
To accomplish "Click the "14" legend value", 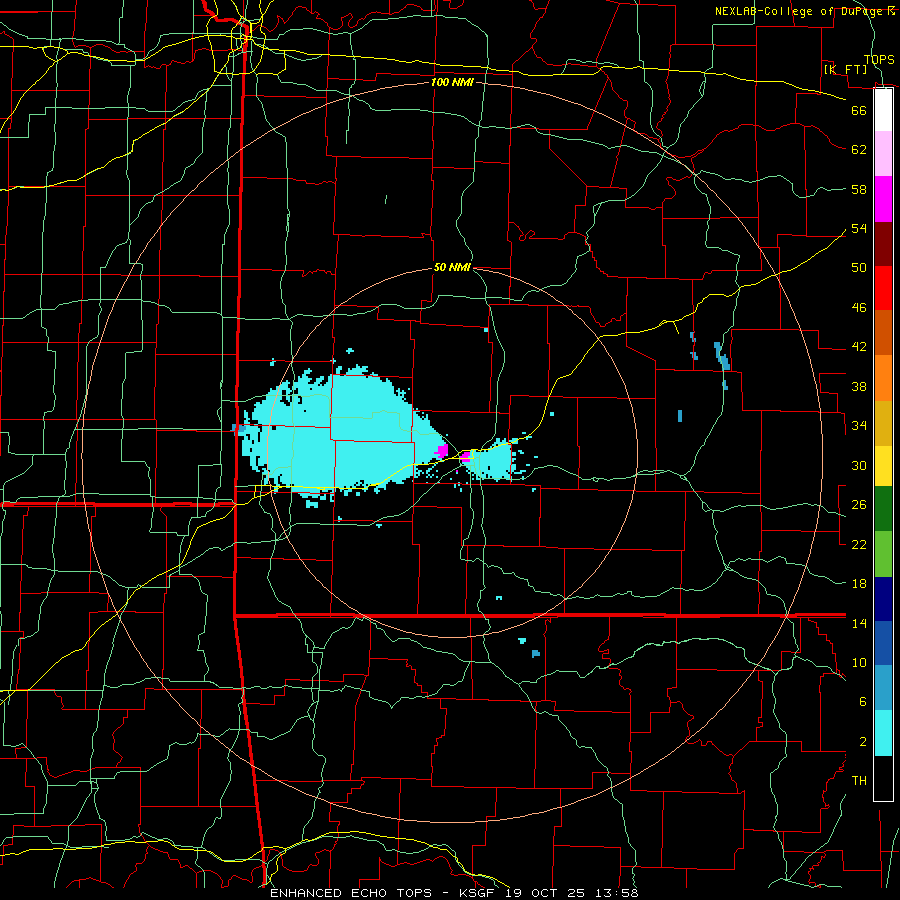I will point(859,623).
